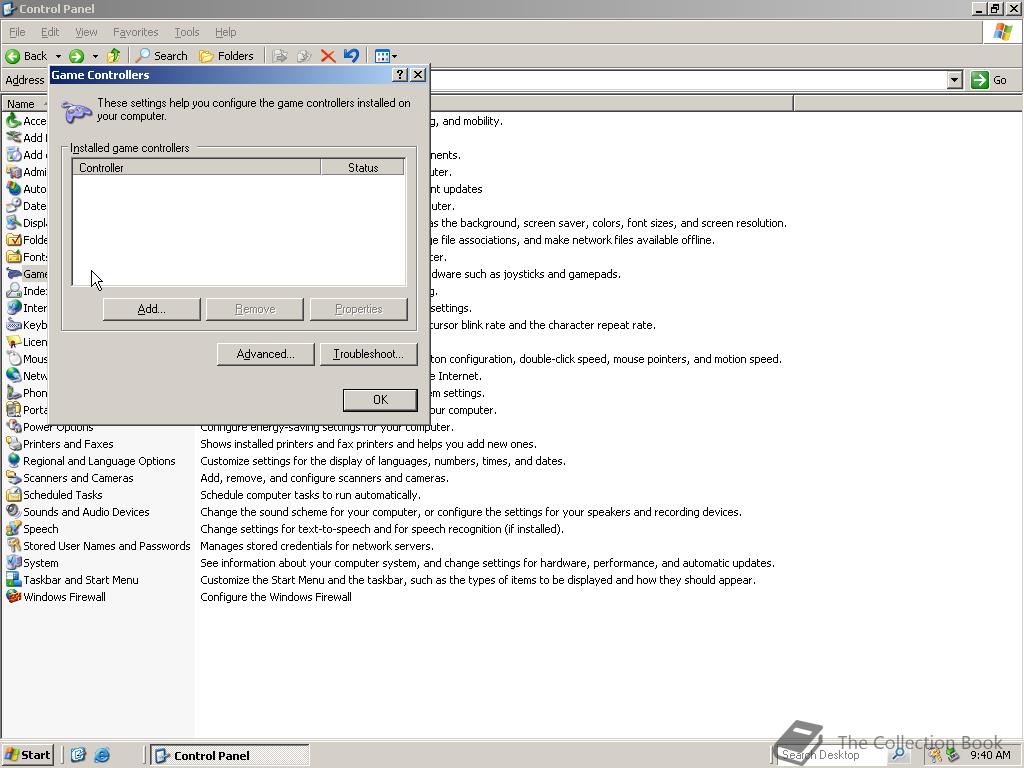Toggle the Folders pane in toolbar
Screen dimensions: 1024x768
click(226, 56)
